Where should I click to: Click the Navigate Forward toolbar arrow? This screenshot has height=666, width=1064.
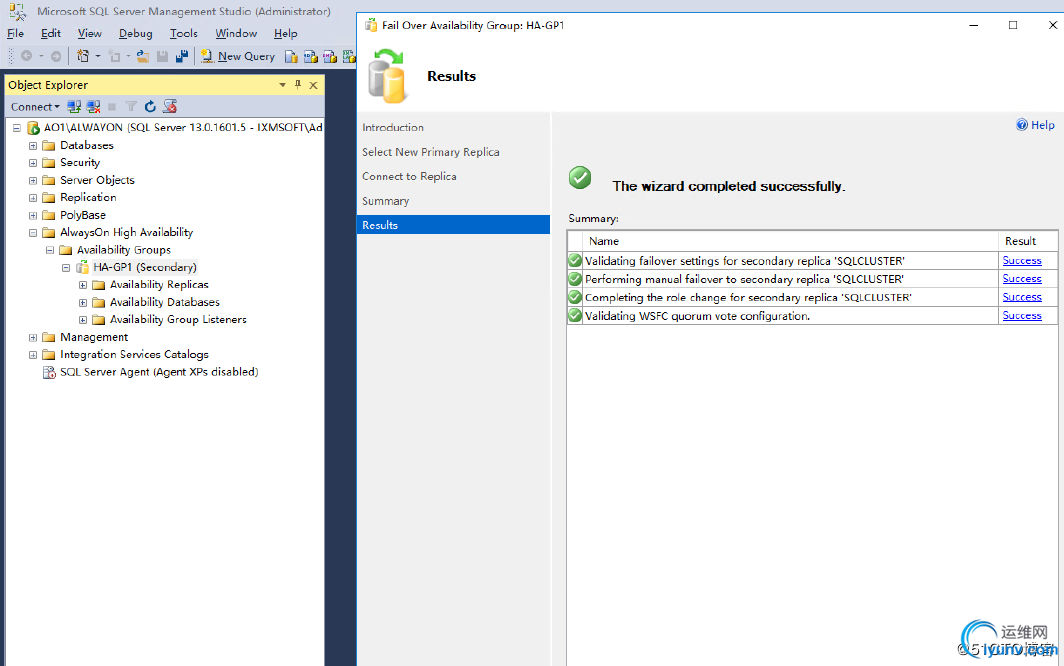coord(56,56)
